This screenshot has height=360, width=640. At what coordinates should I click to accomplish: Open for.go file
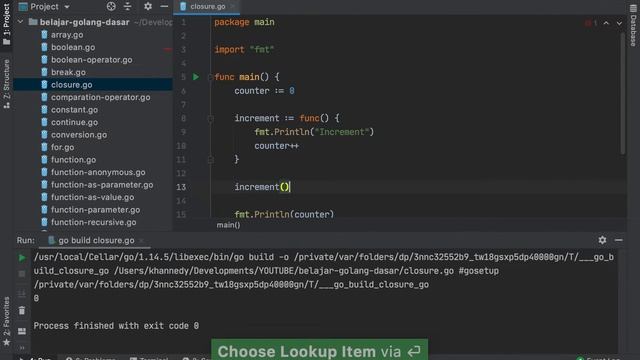62,147
